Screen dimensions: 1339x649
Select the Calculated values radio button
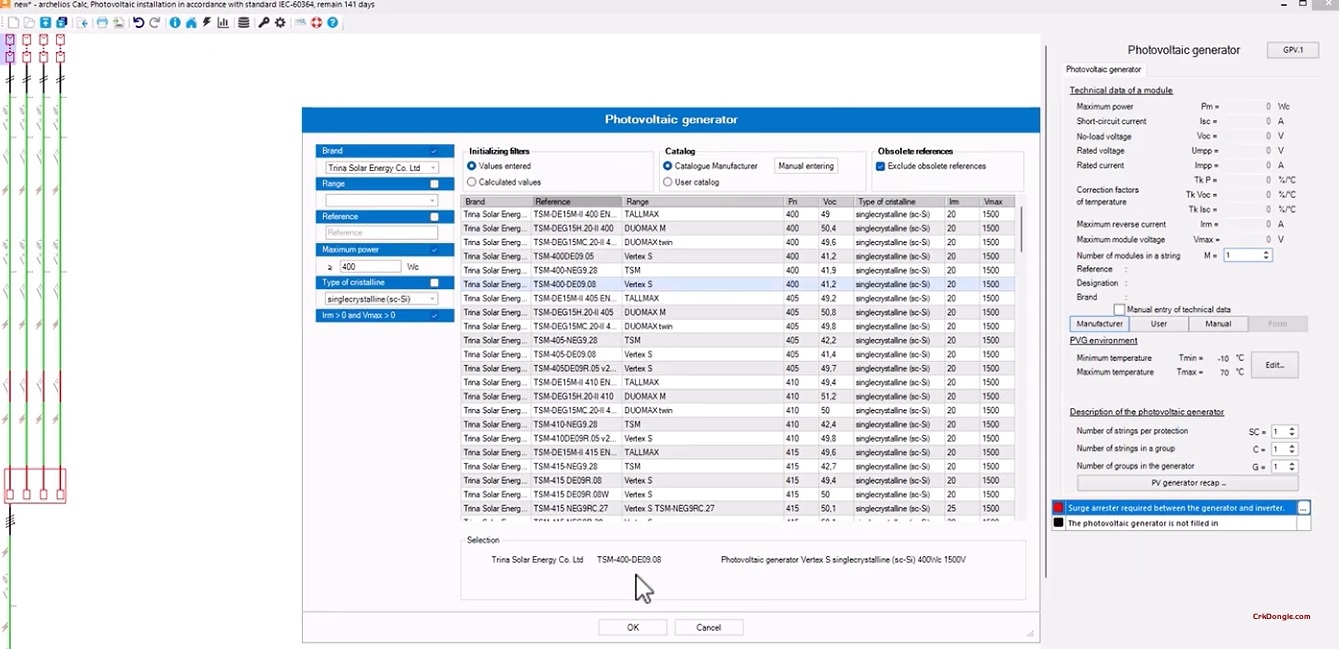(x=472, y=182)
